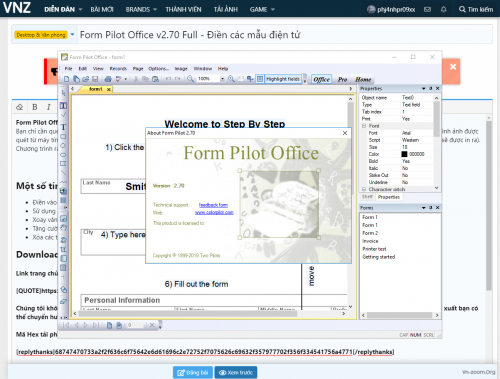
Task: Open the inbox envelope icon
Action: (x=427, y=9)
